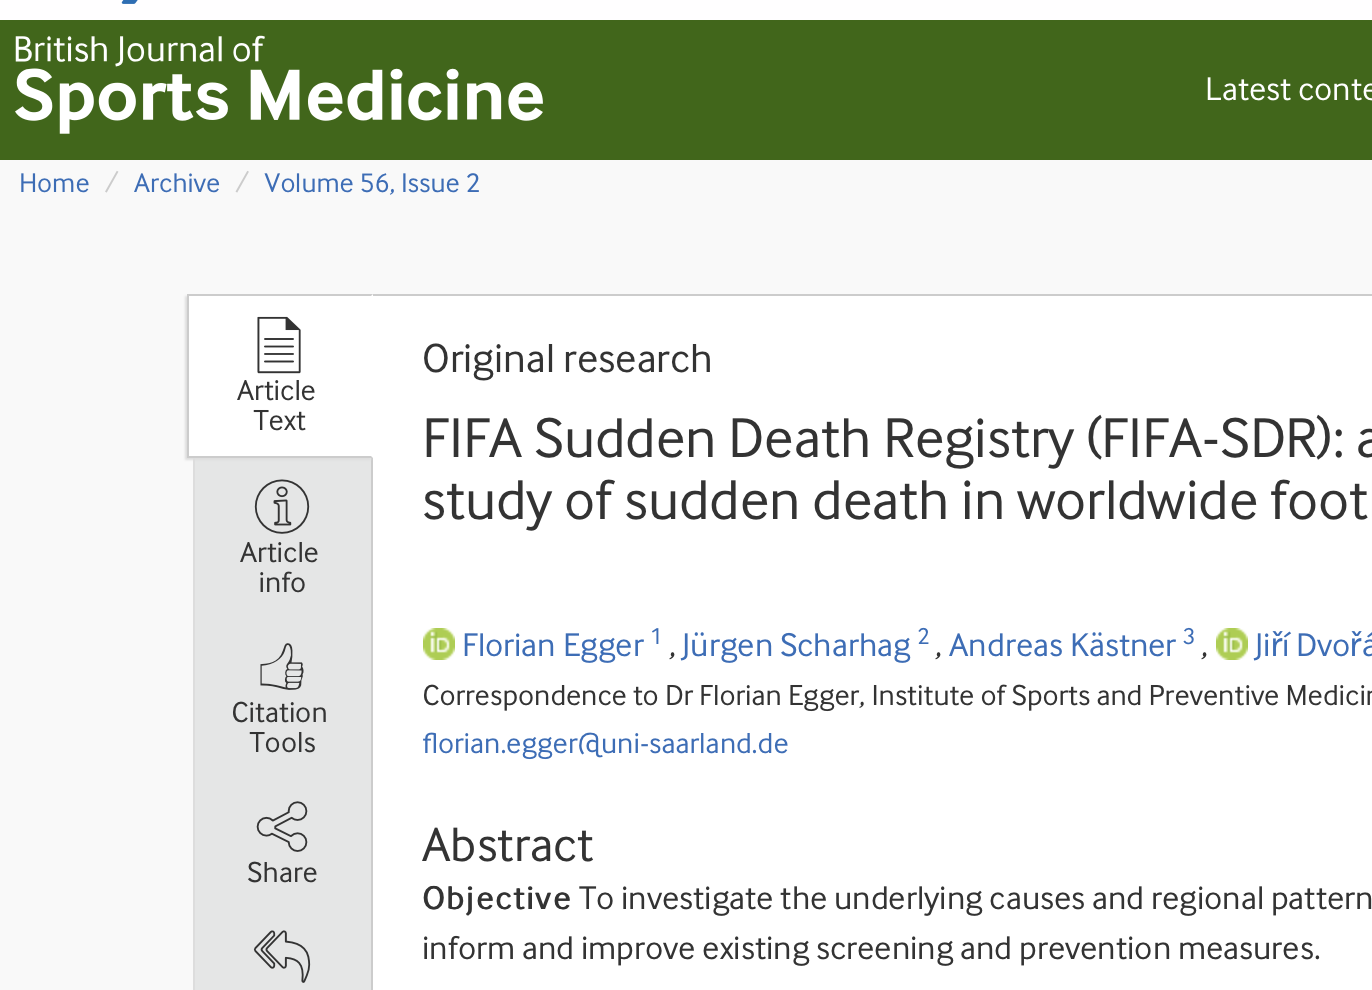Image resolution: width=1372 pixels, height=990 pixels.
Task: Click the Article Text document icon
Action: click(x=279, y=344)
